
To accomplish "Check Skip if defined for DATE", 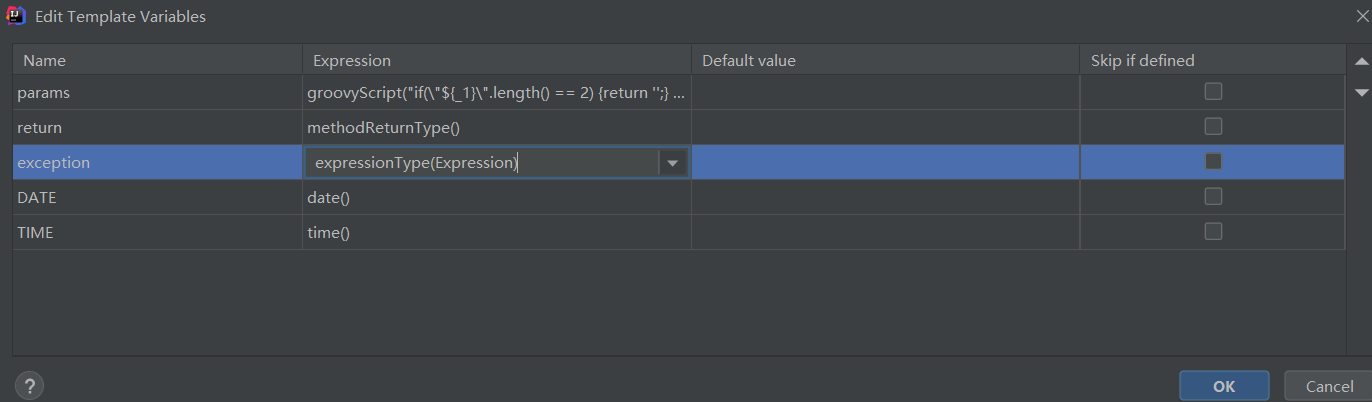I will [x=1212, y=197].
